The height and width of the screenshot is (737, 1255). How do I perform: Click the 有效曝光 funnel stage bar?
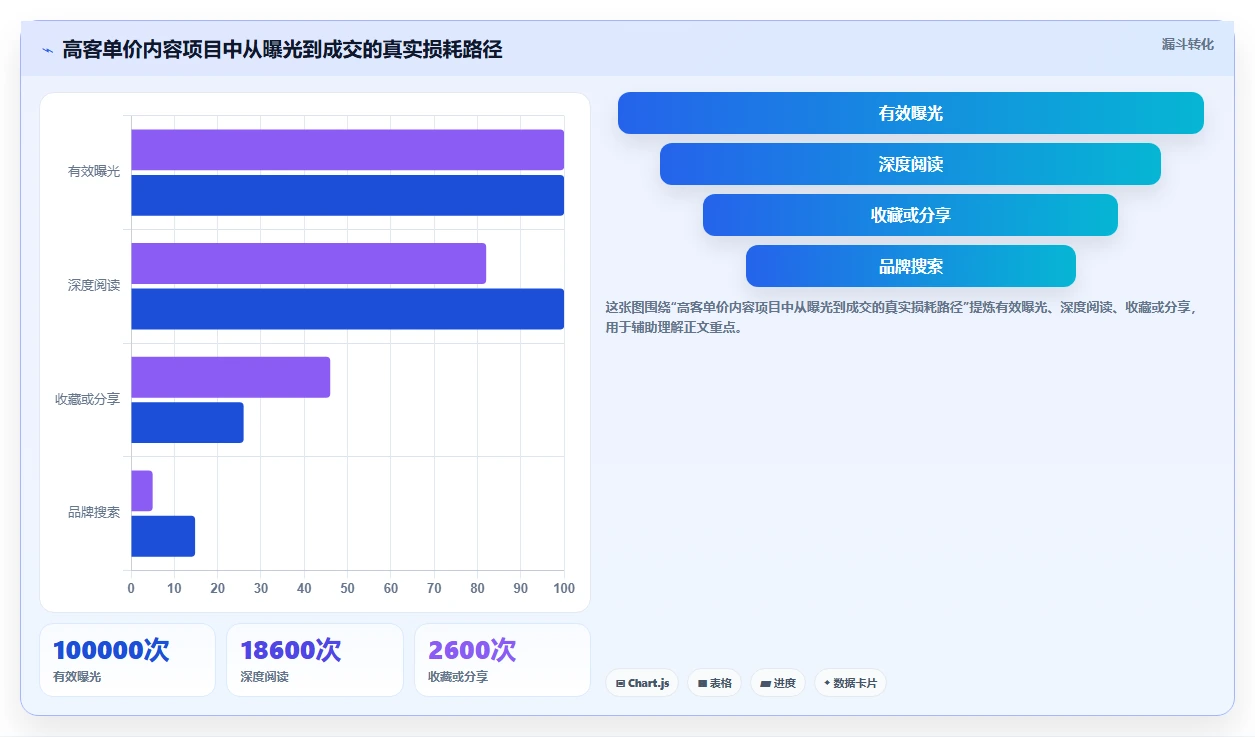click(911, 113)
